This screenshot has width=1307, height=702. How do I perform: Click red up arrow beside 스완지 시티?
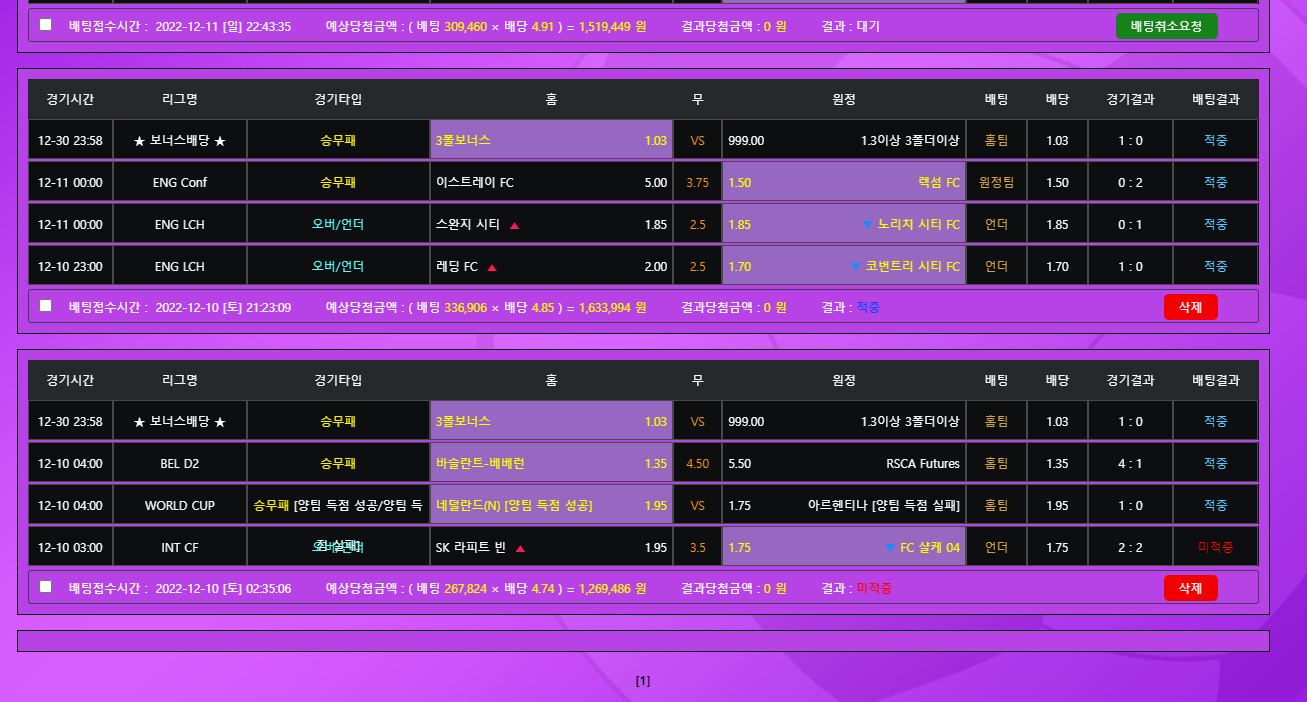tap(515, 225)
